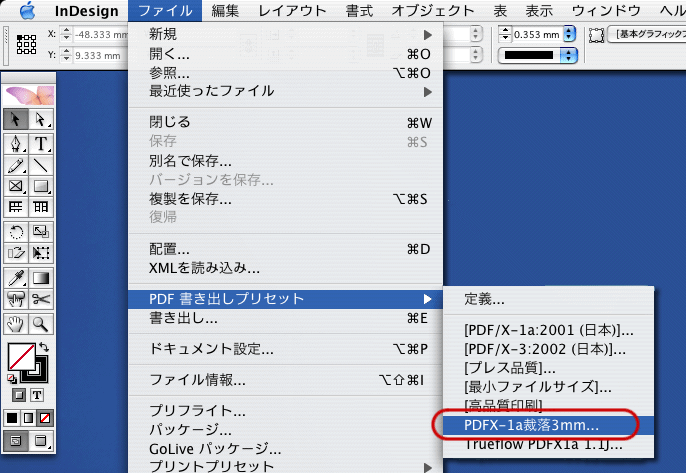Select the Pencil tool
This screenshot has width=686, height=473.
(x=16, y=165)
